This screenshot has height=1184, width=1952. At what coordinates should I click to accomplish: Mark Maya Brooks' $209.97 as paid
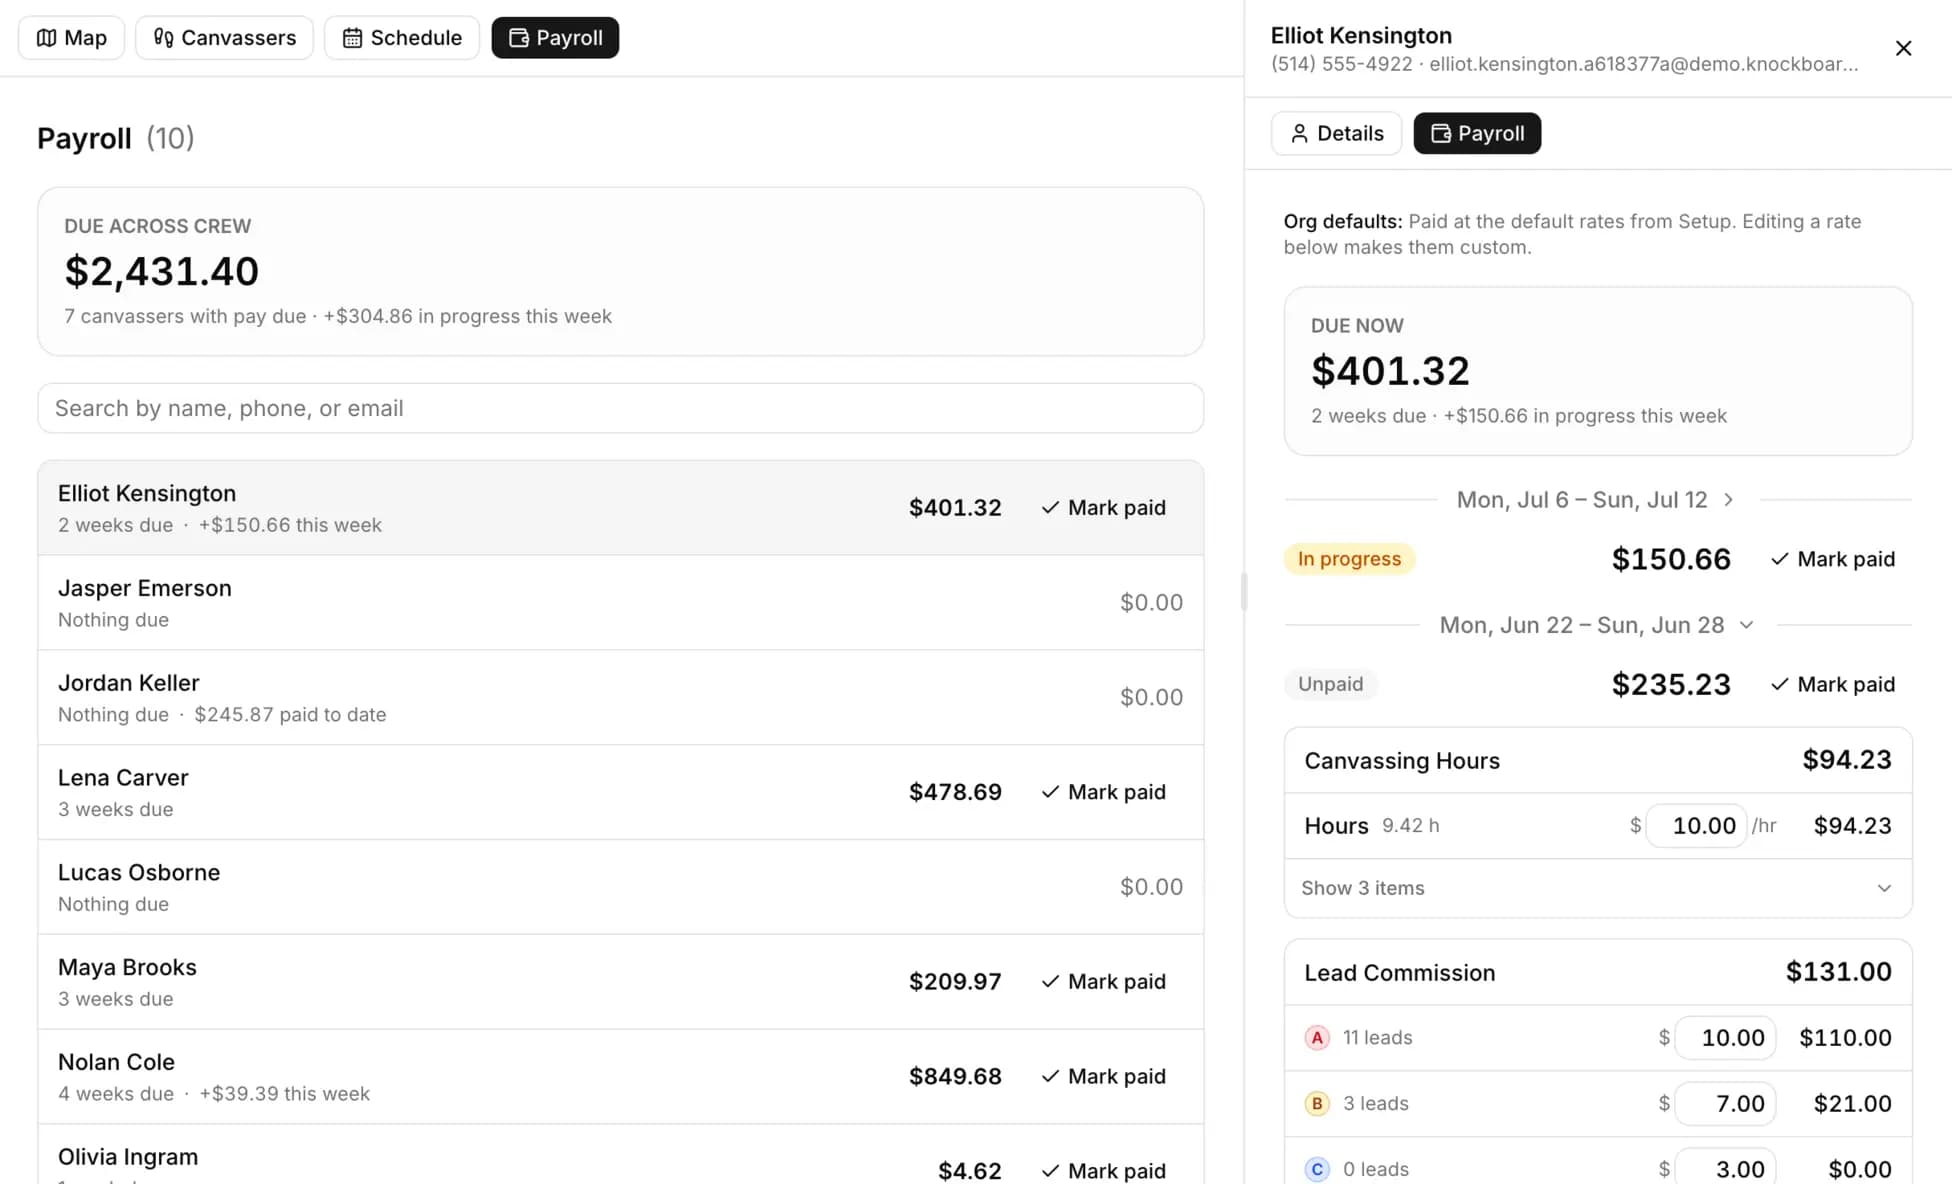[1103, 982]
